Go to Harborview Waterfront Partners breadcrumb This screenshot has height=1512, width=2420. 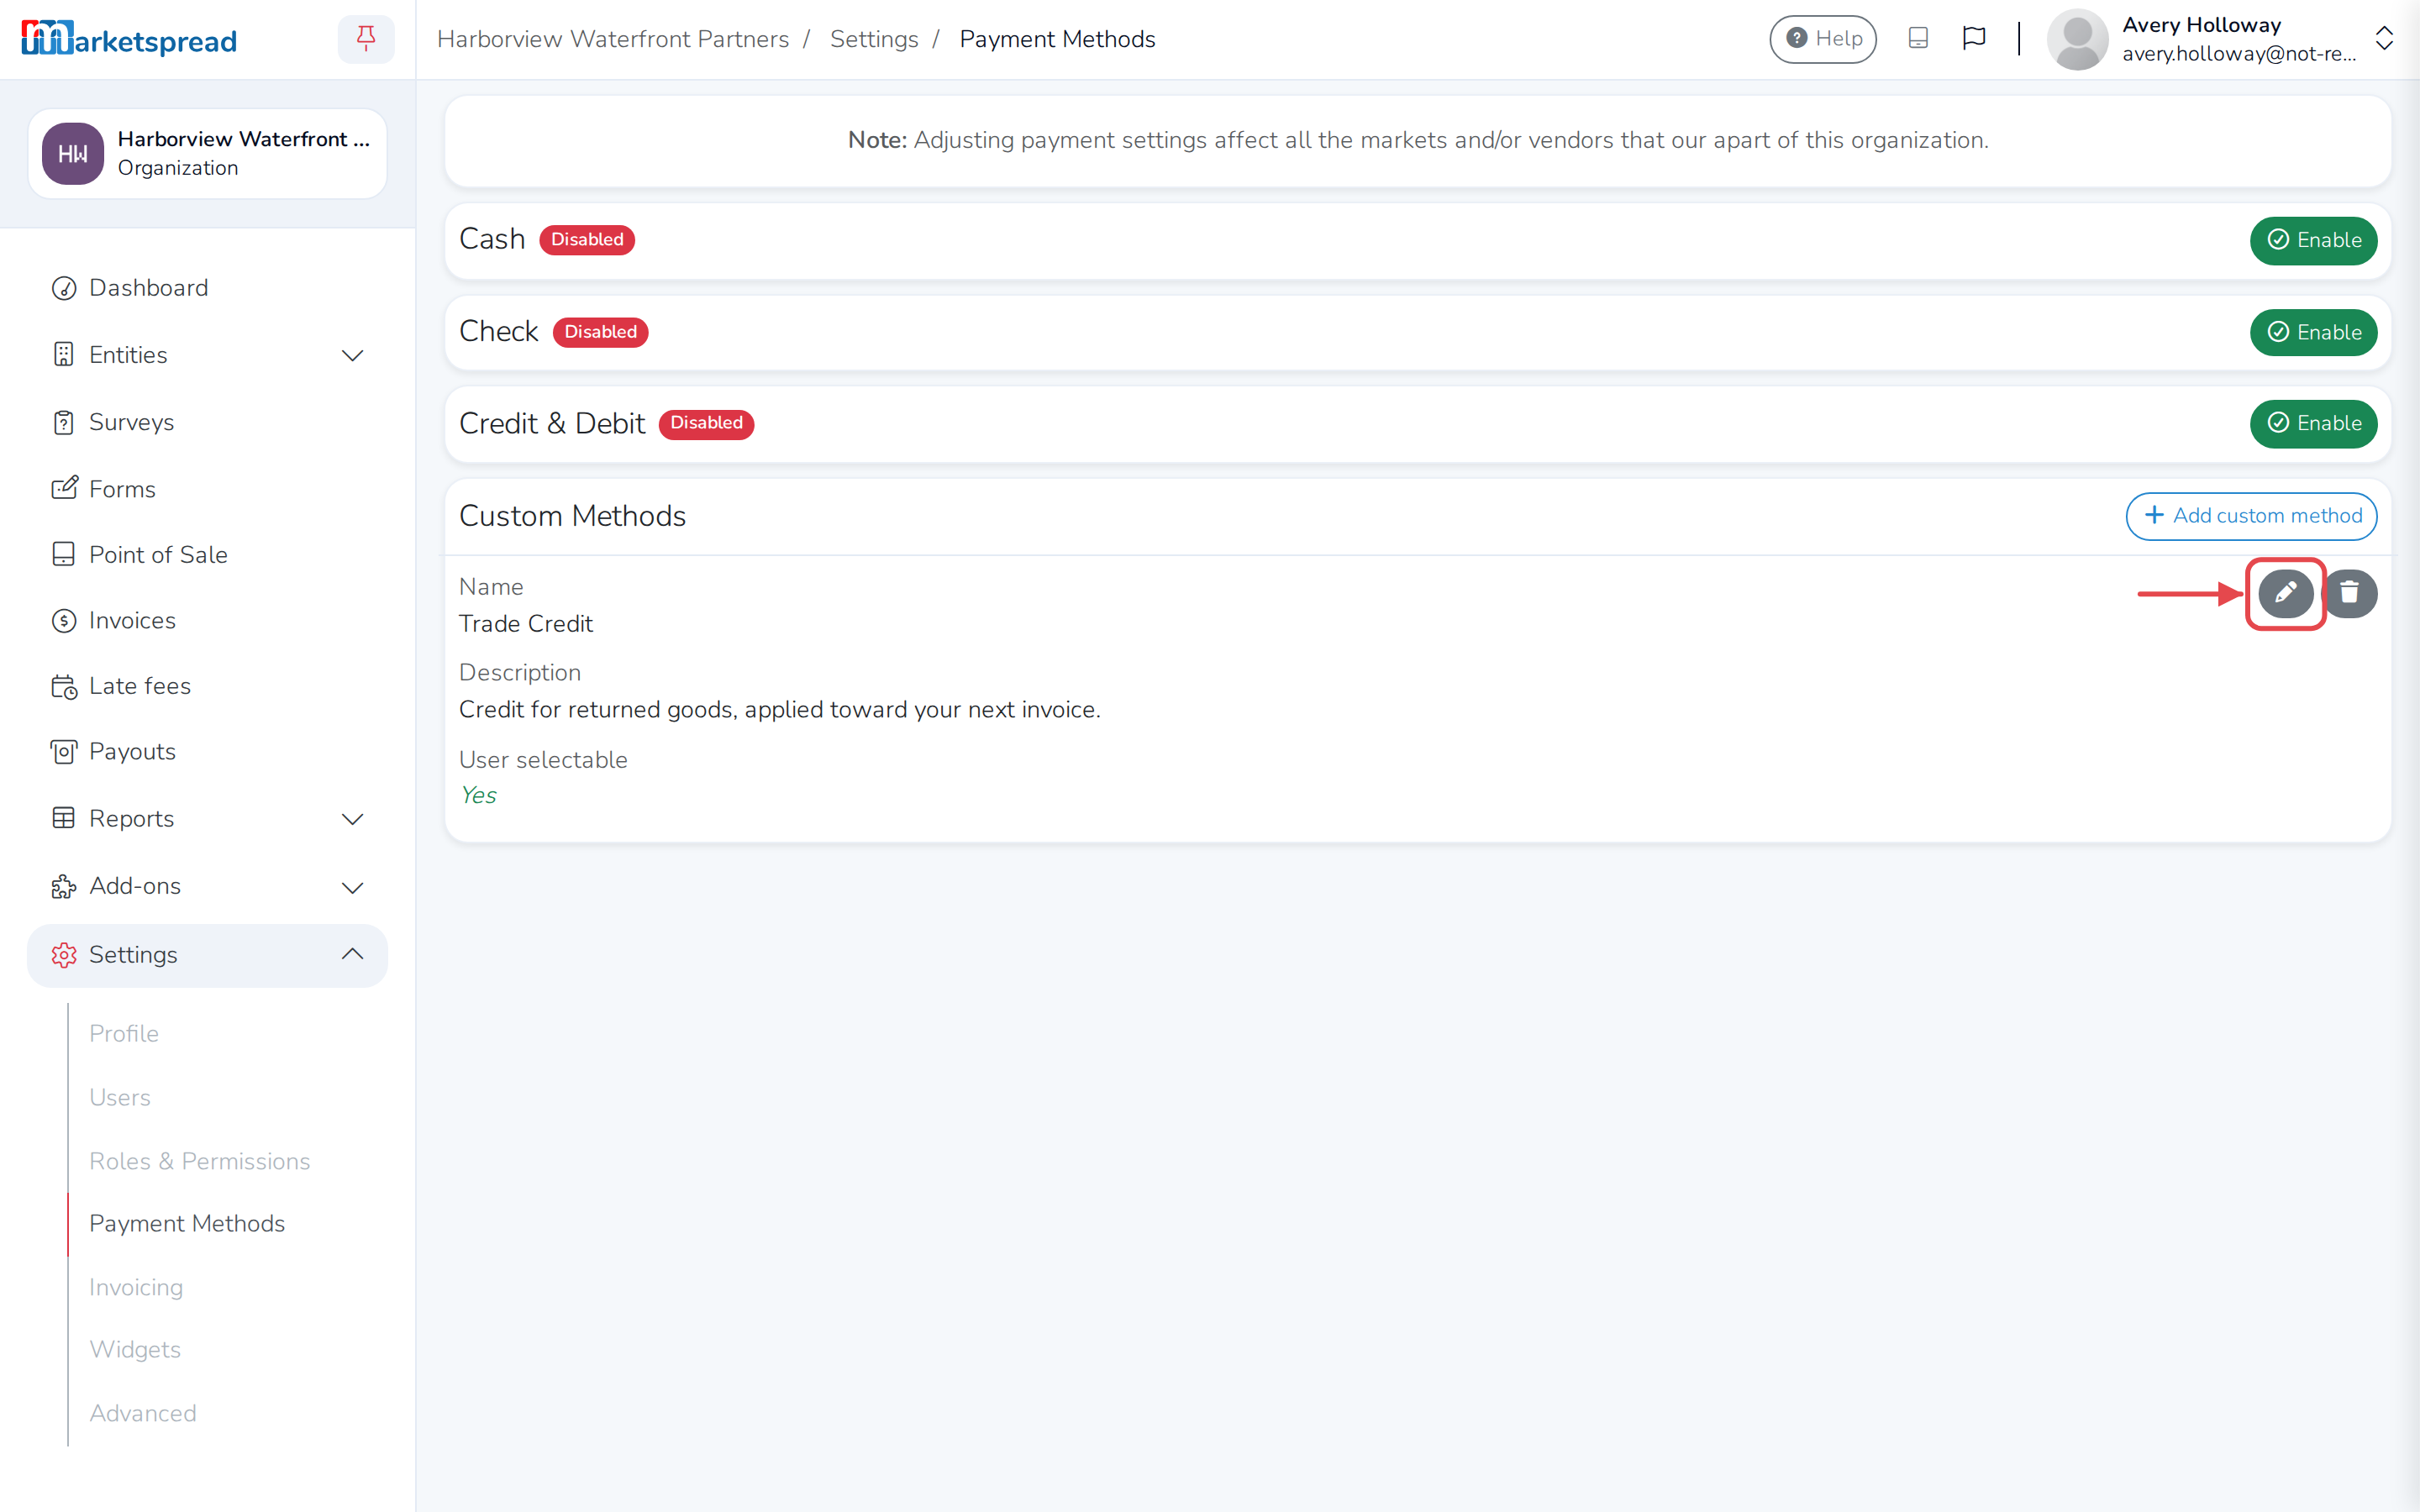tap(613, 39)
